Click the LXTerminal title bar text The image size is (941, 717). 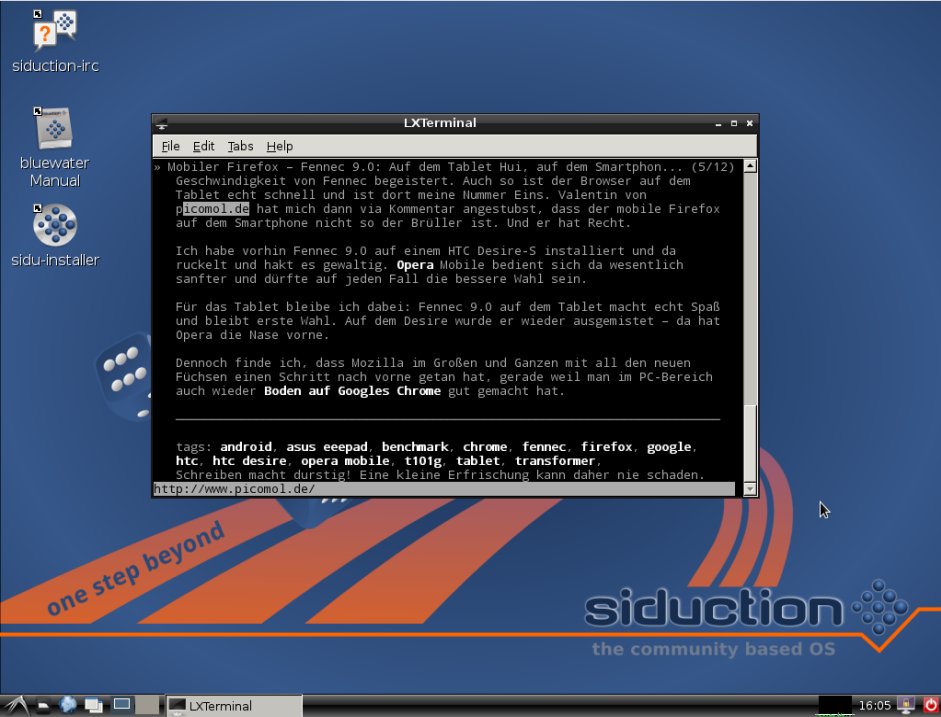[440, 123]
